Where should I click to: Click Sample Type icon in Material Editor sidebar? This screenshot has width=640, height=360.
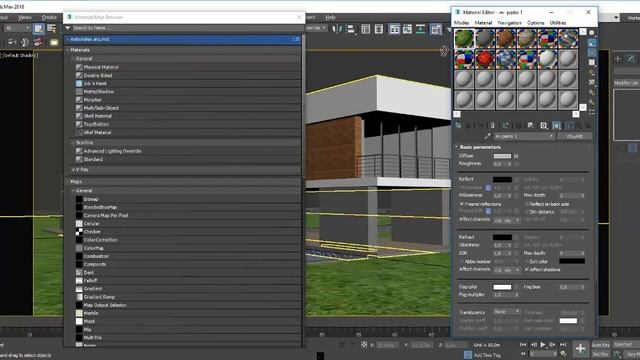pyautogui.click(x=592, y=33)
